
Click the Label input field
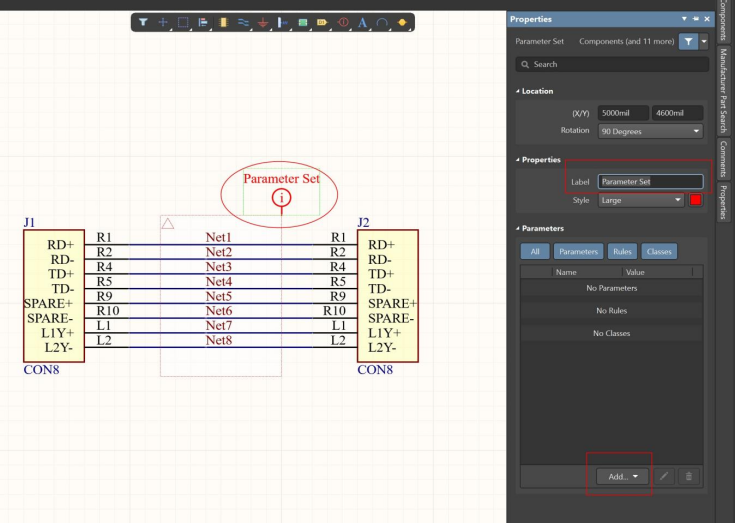(651, 182)
